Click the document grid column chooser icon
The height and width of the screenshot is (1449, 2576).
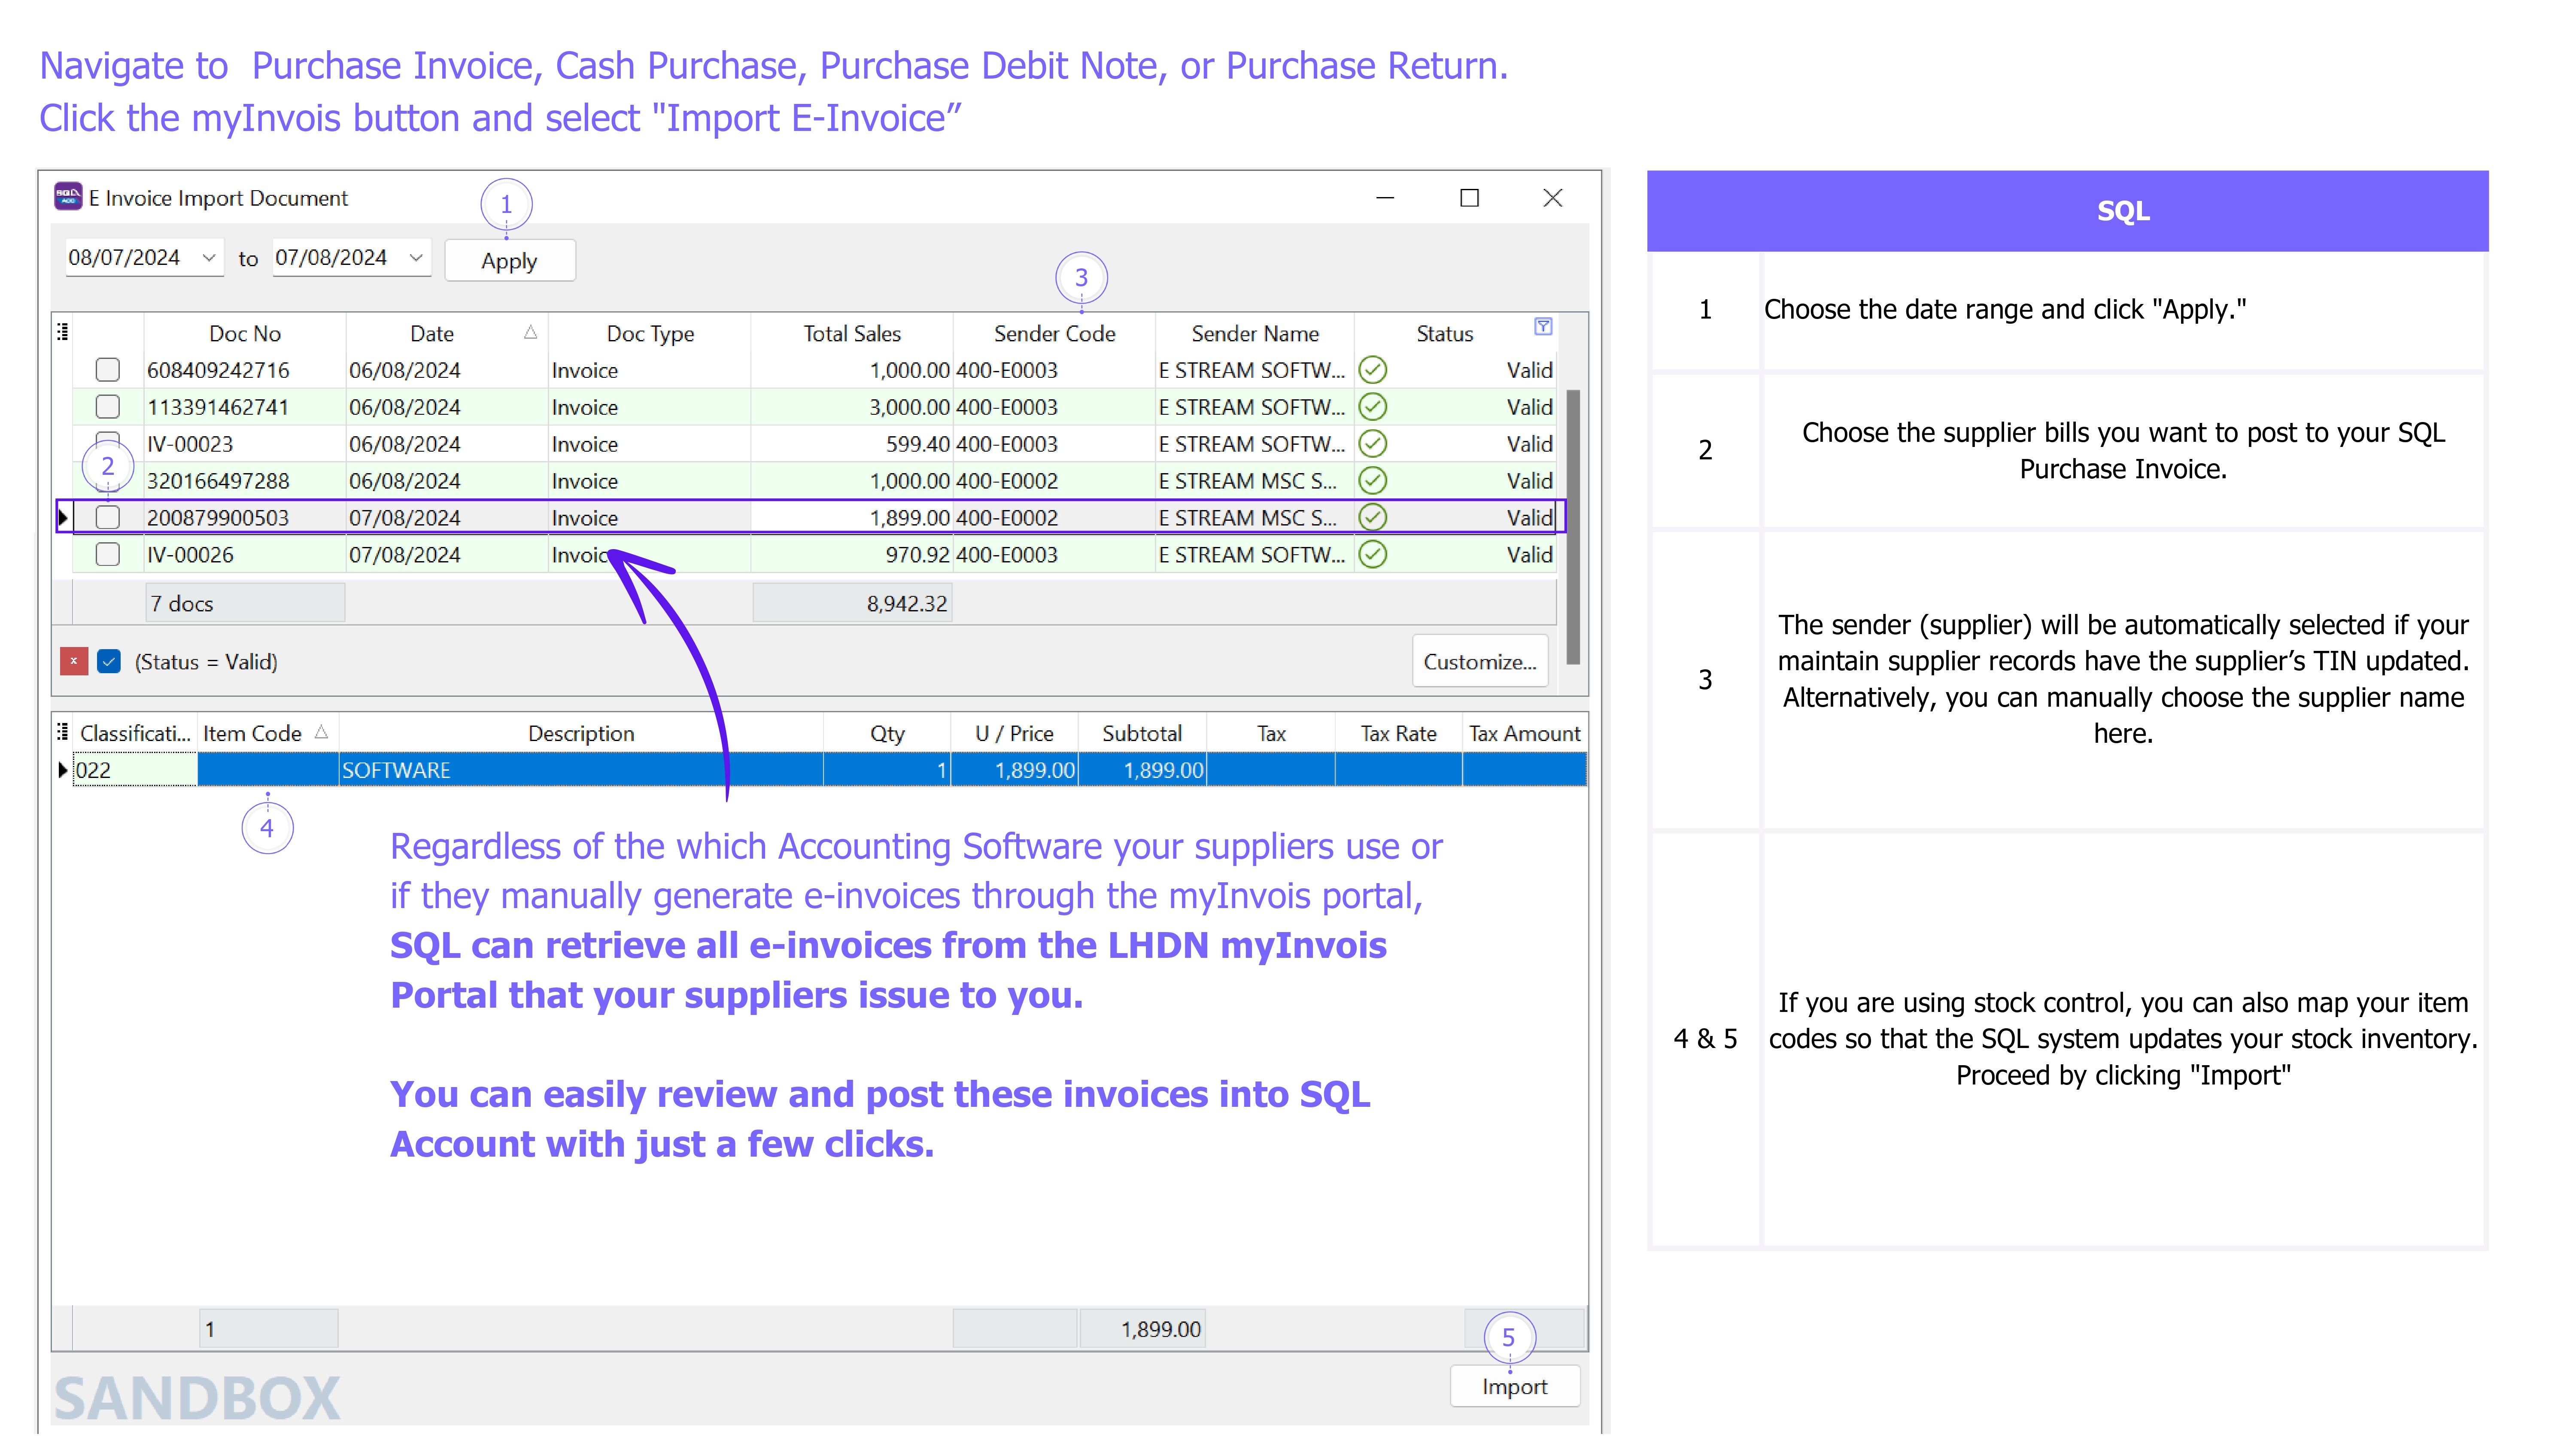[x=63, y=332]
